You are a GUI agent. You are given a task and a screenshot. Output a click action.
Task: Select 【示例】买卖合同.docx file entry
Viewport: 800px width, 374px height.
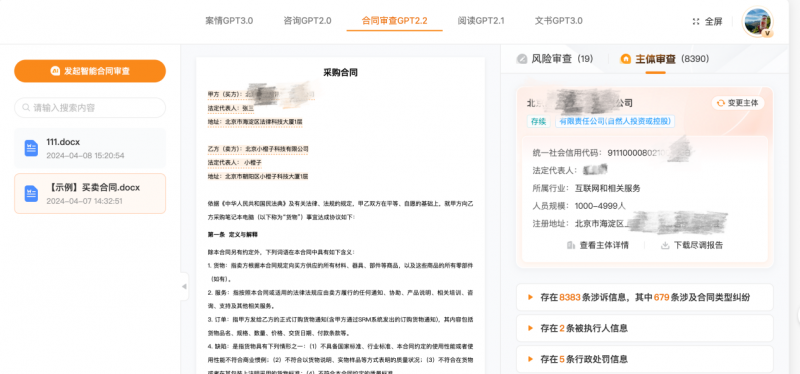click(x=90, y=193)
